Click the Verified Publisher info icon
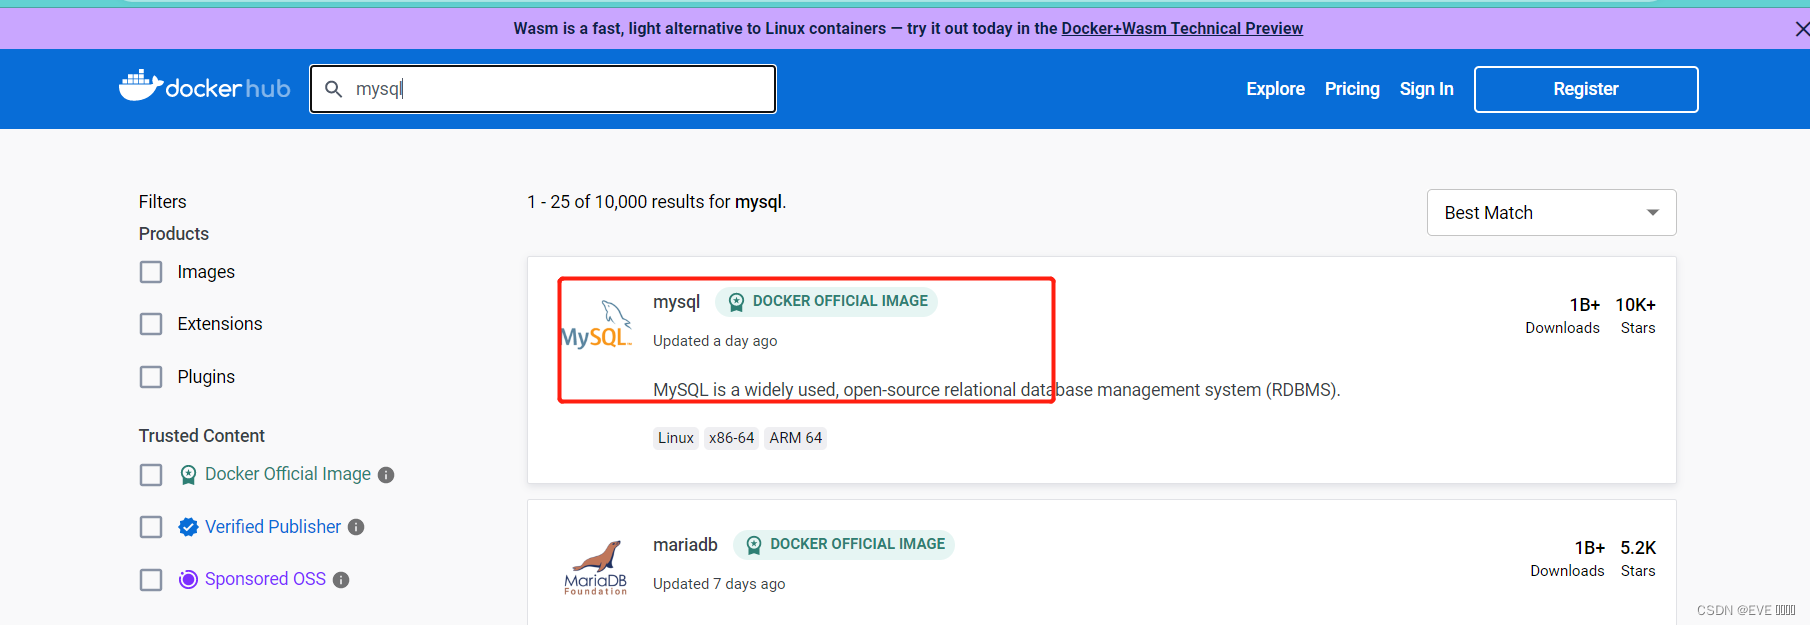 [x=356, y=527]
